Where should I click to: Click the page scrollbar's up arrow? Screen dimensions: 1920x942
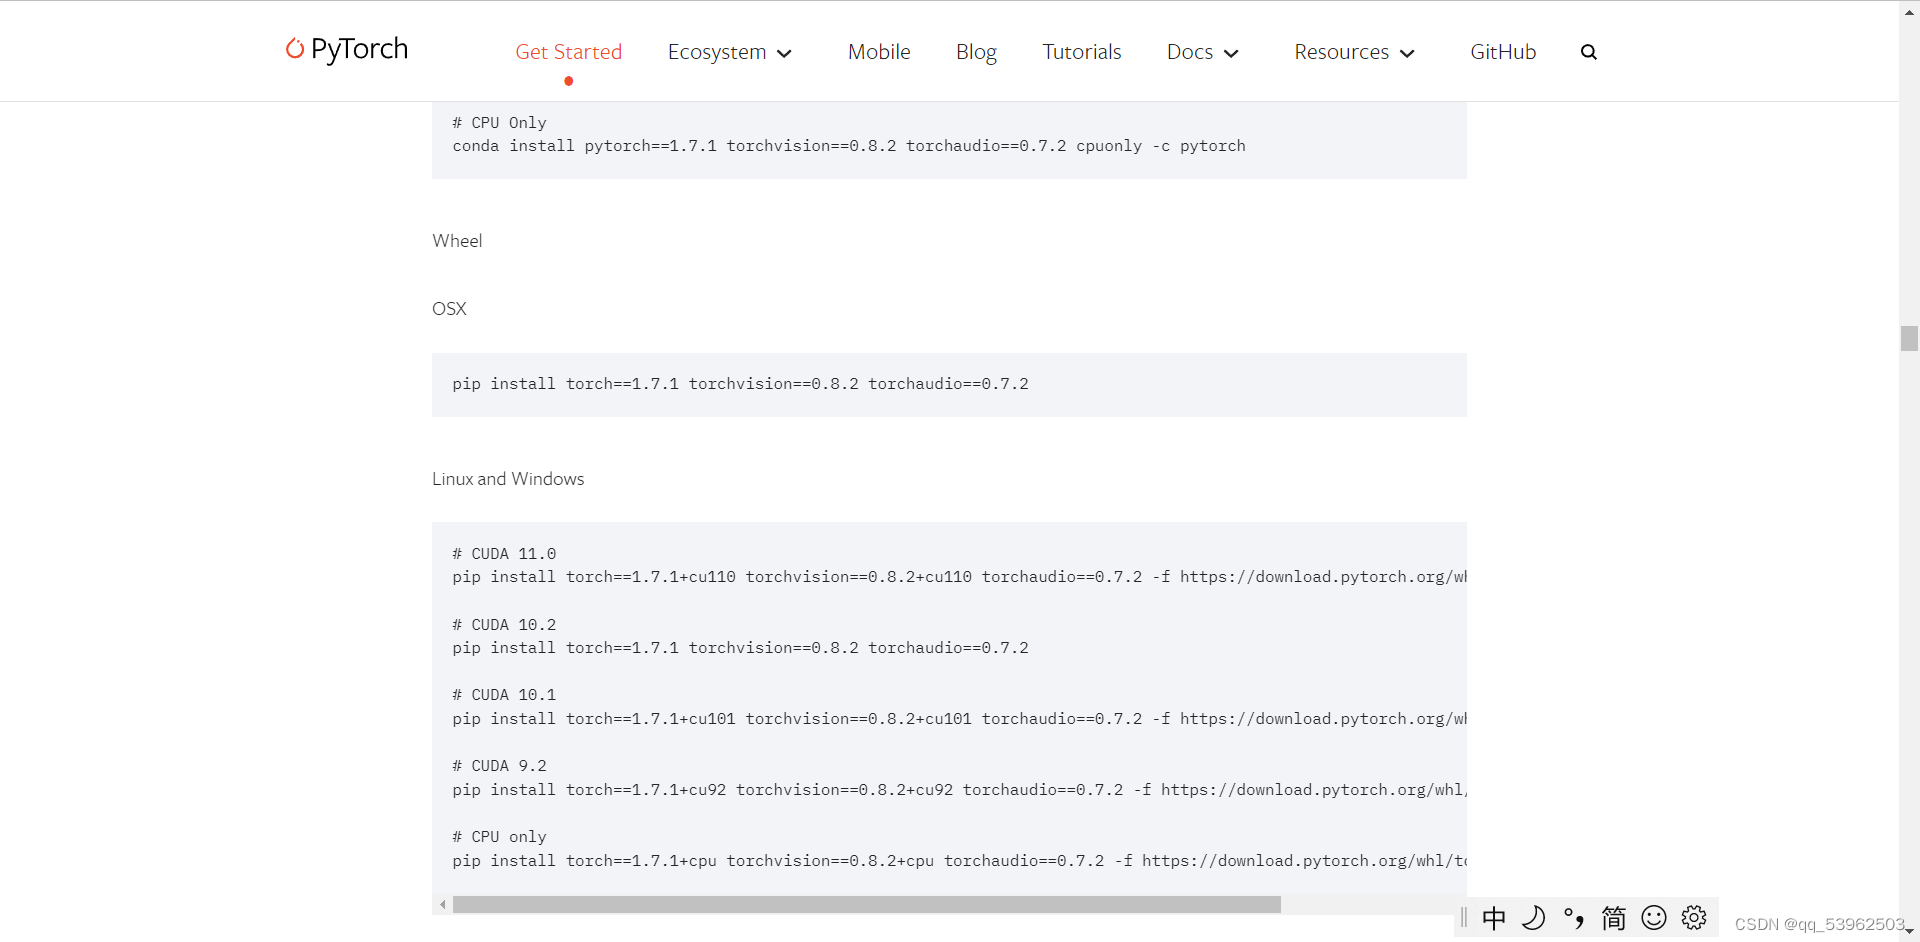pos(1909,11)
